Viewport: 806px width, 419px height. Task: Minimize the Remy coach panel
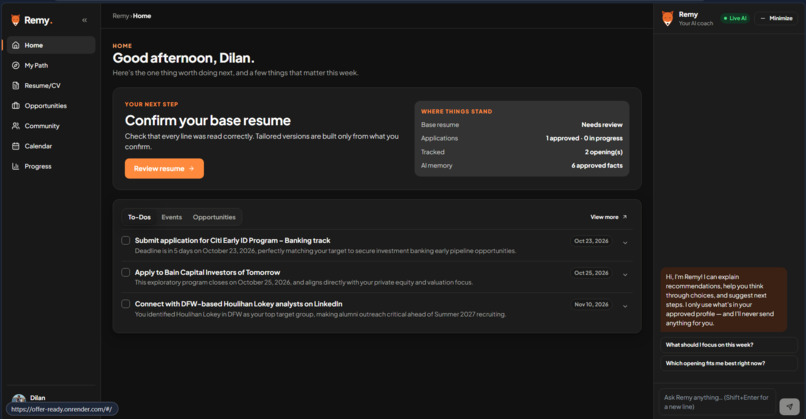(x=776, y=18)
